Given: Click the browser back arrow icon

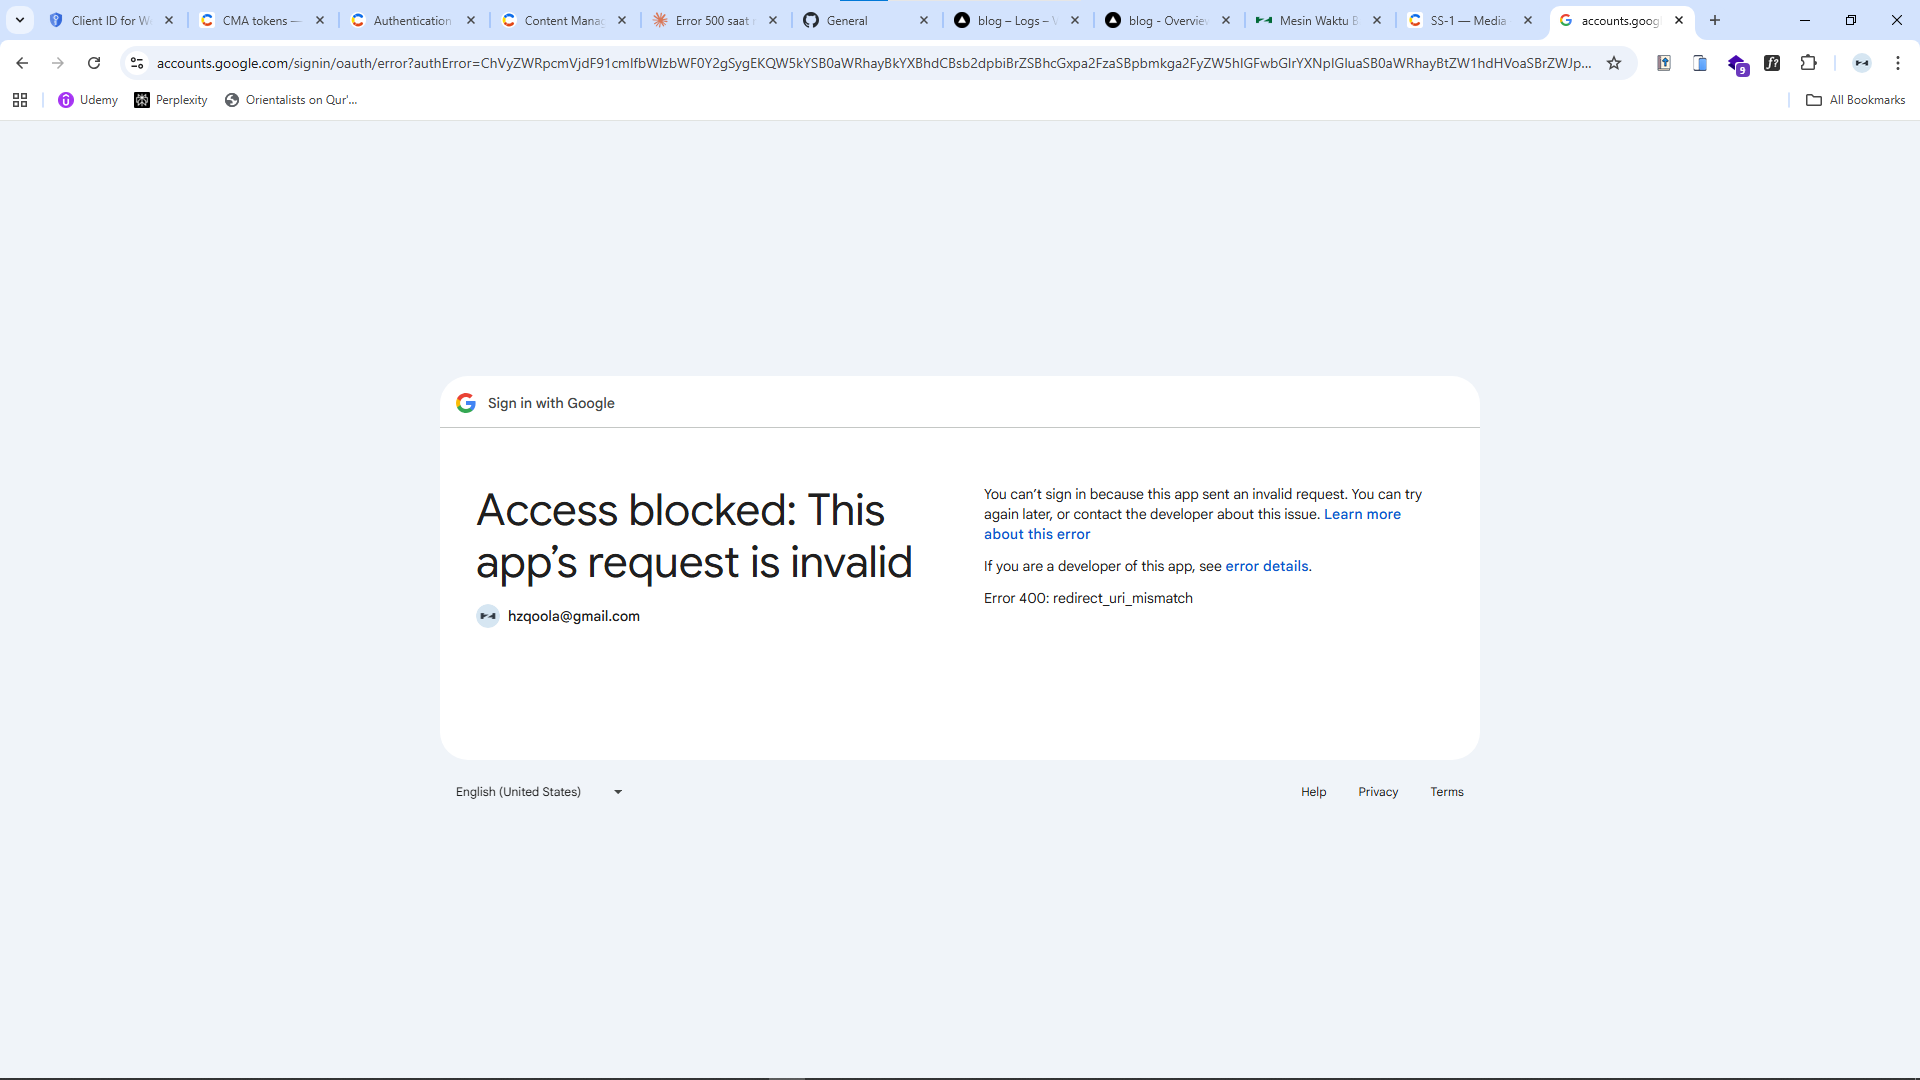Looking at the screenshot, I should click(22, 63).
